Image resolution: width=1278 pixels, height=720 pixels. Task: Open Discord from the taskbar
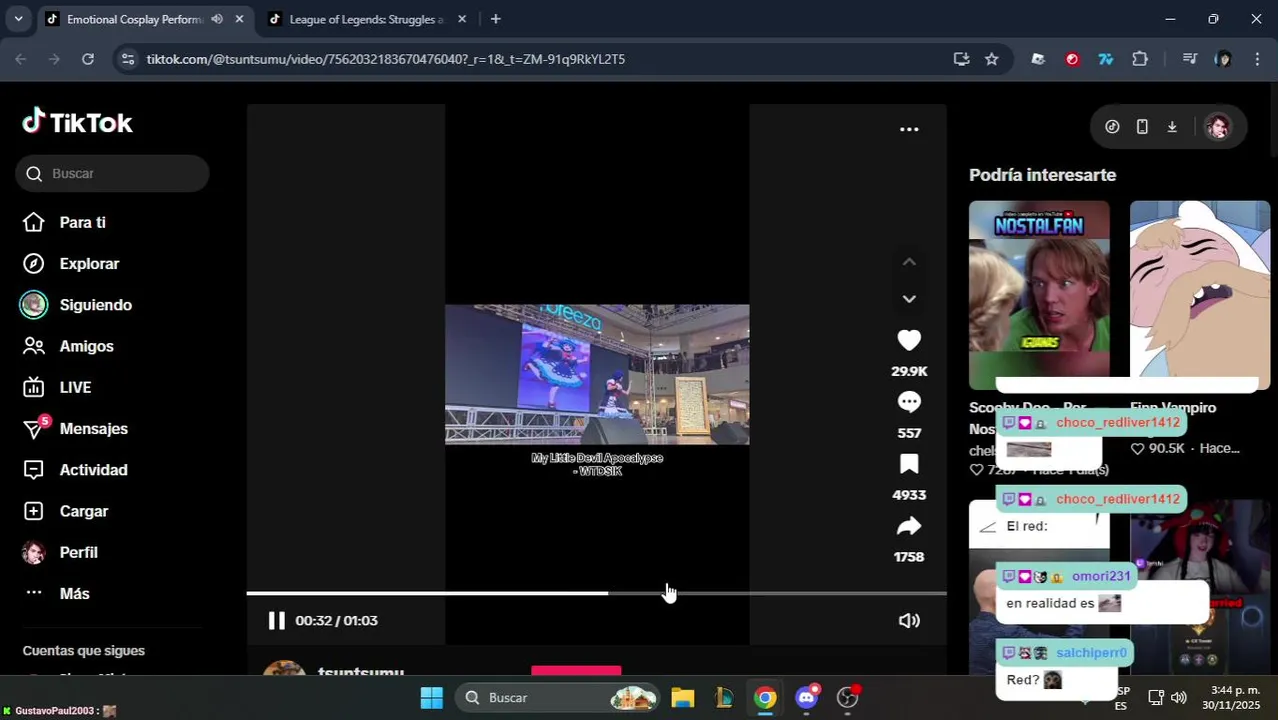coord(807,697)
